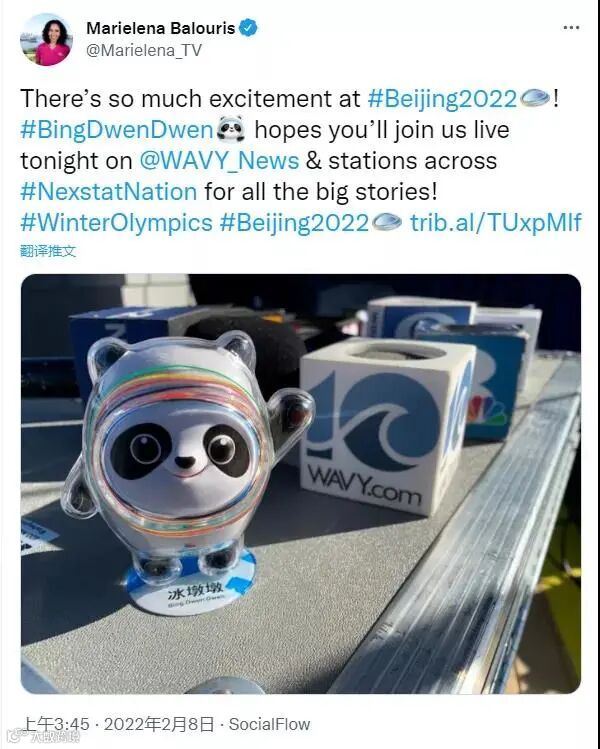
Task: Open the #WinterOlympics hashtag
Action: point(117,223)
